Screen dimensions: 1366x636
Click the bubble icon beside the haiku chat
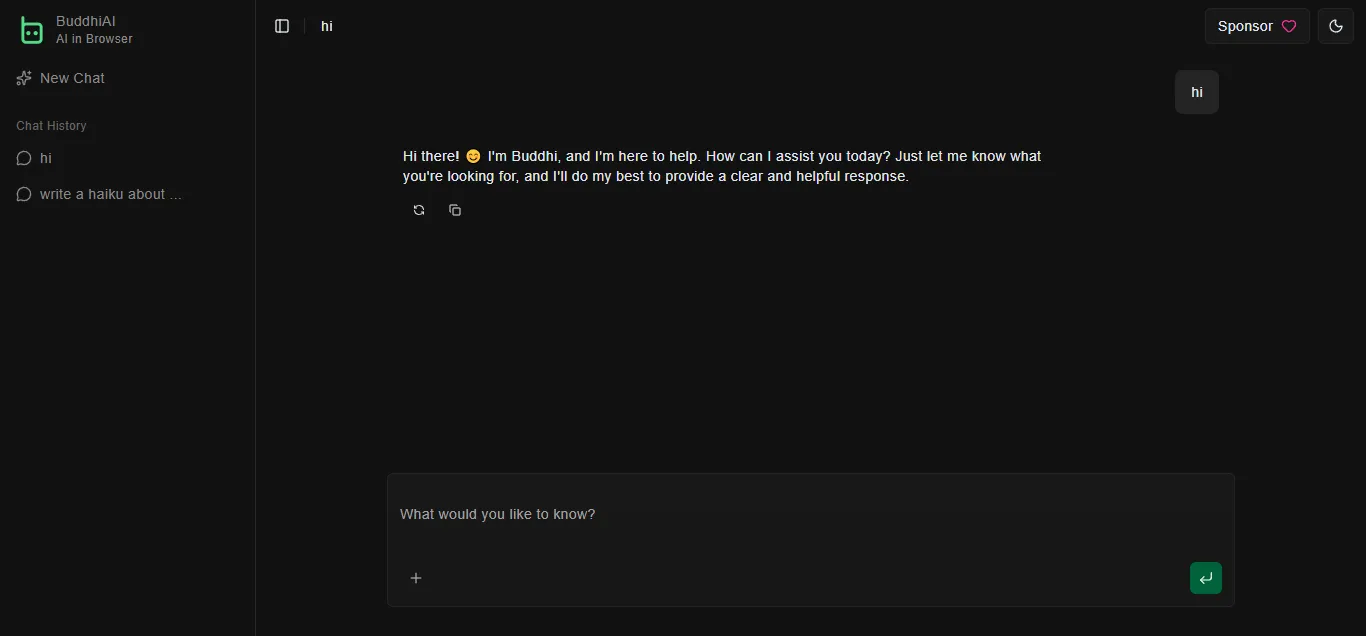coord(24,194)
